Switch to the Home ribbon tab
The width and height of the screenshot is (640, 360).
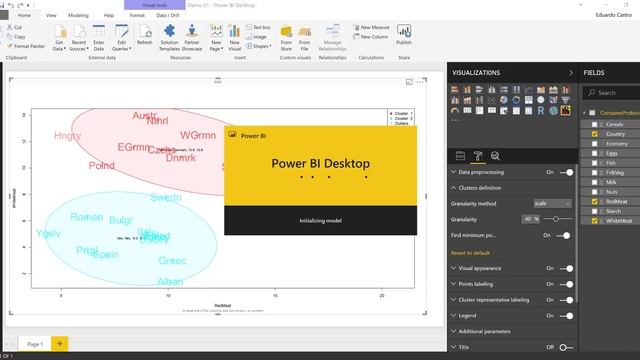[24, 15]
